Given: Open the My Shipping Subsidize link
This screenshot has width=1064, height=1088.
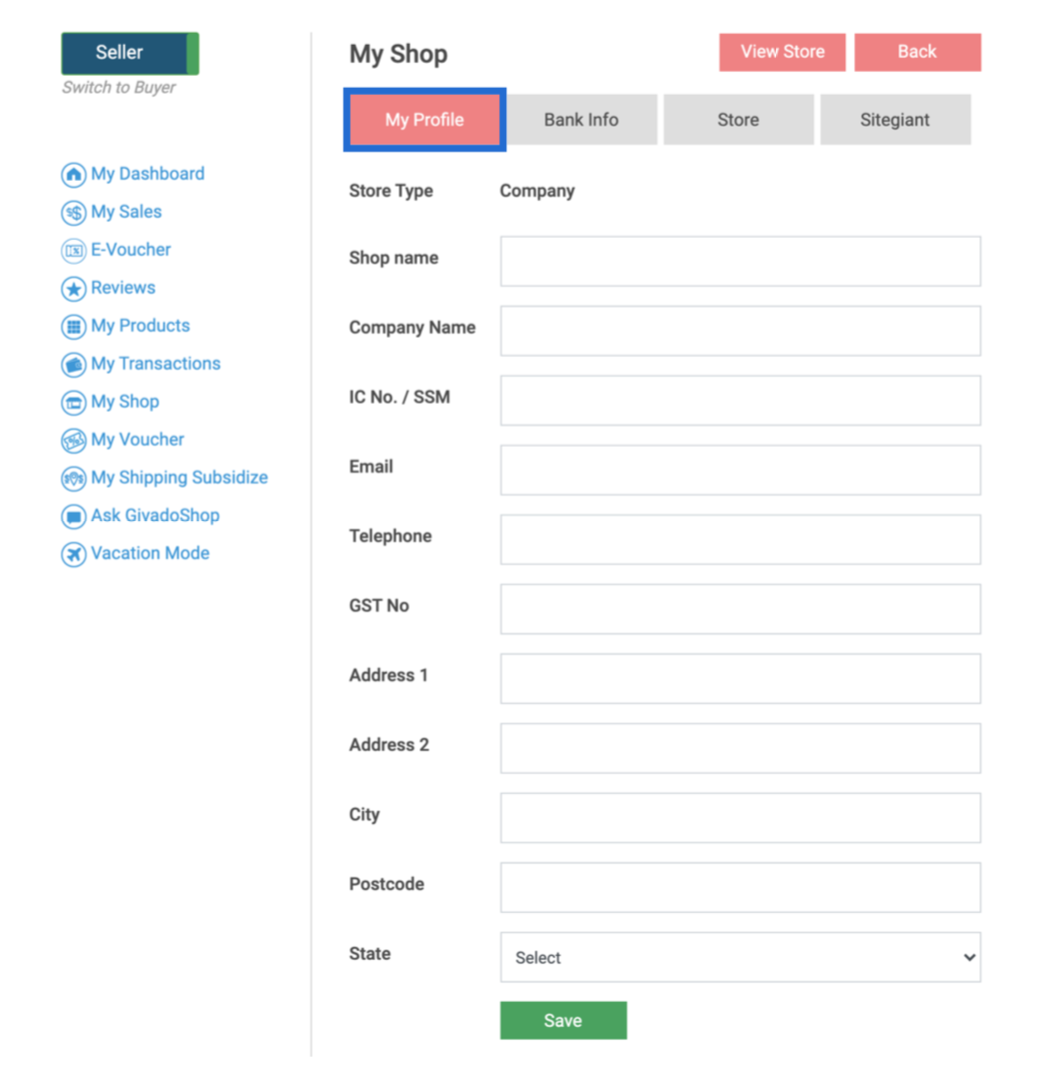Looking at the screenshot, I should pos(179,478).
